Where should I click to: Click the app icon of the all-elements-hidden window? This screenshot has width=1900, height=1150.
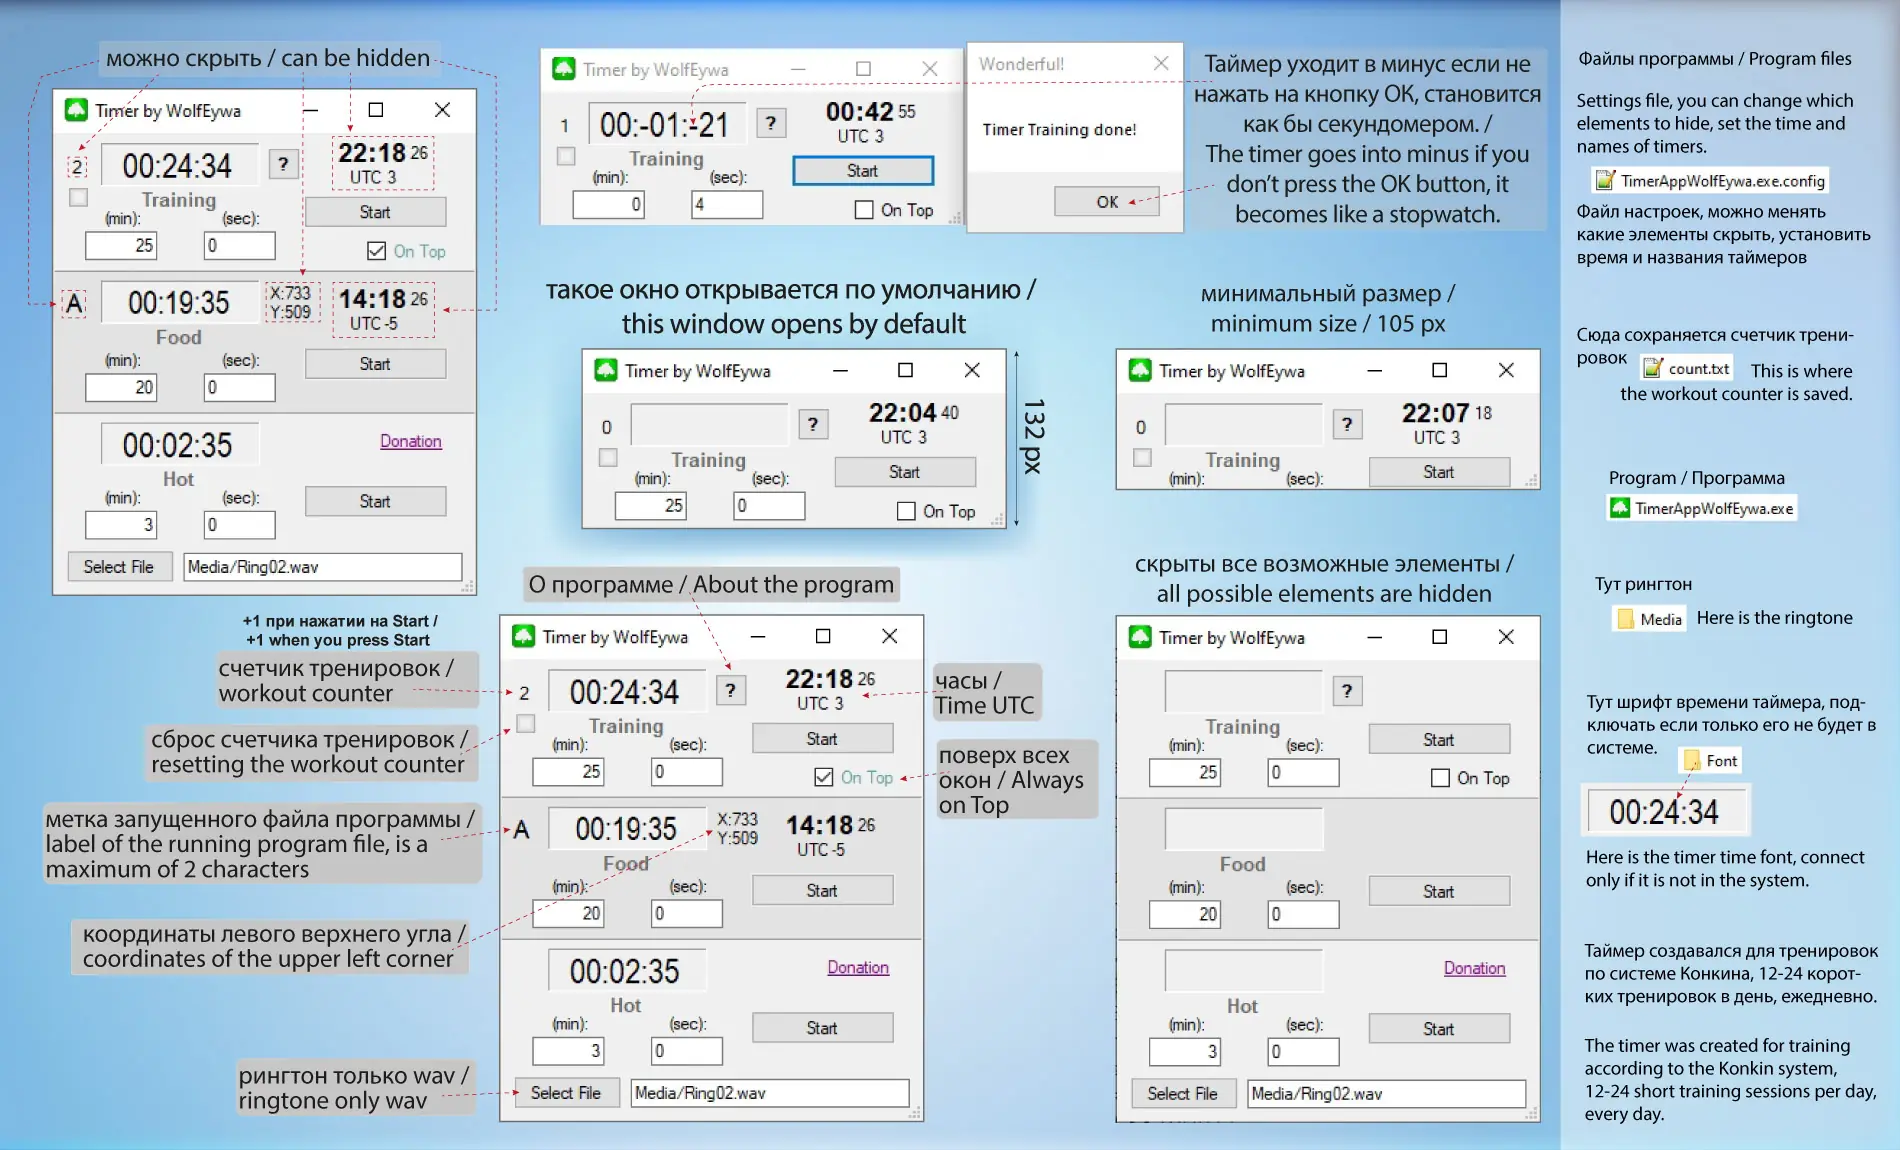click(1140, 637)
